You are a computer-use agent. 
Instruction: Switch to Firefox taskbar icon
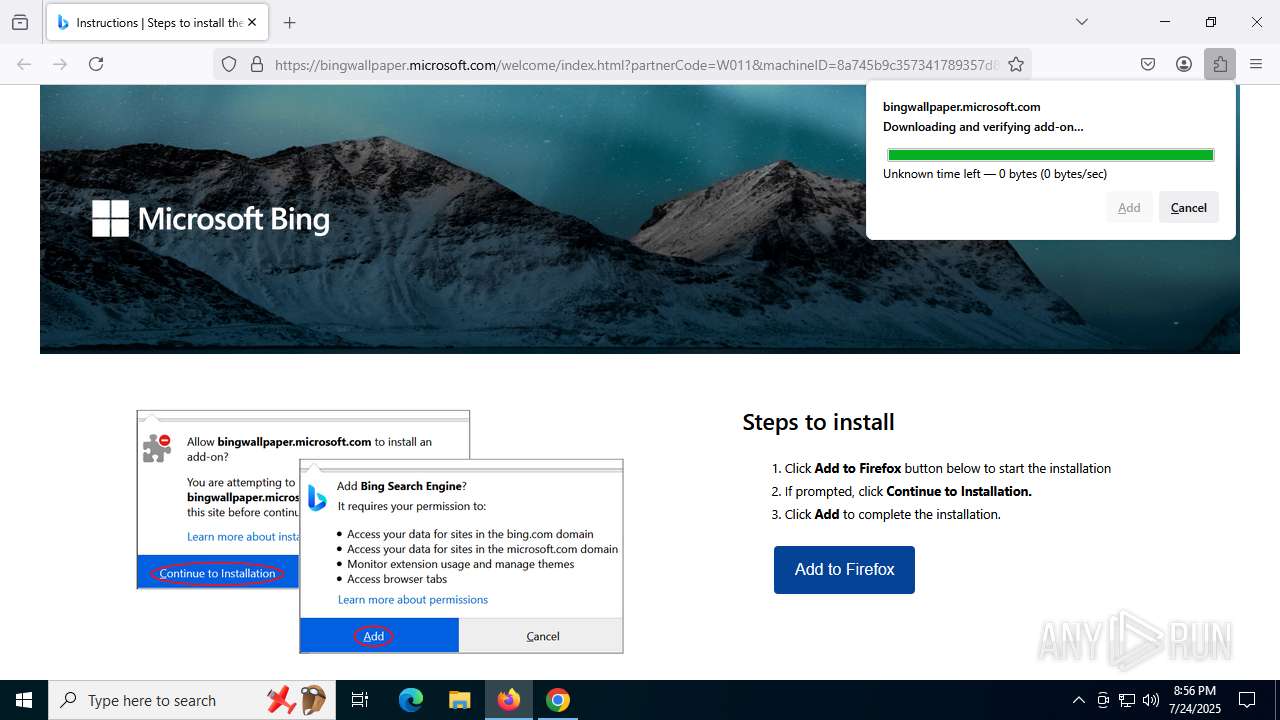coord(509,700)
